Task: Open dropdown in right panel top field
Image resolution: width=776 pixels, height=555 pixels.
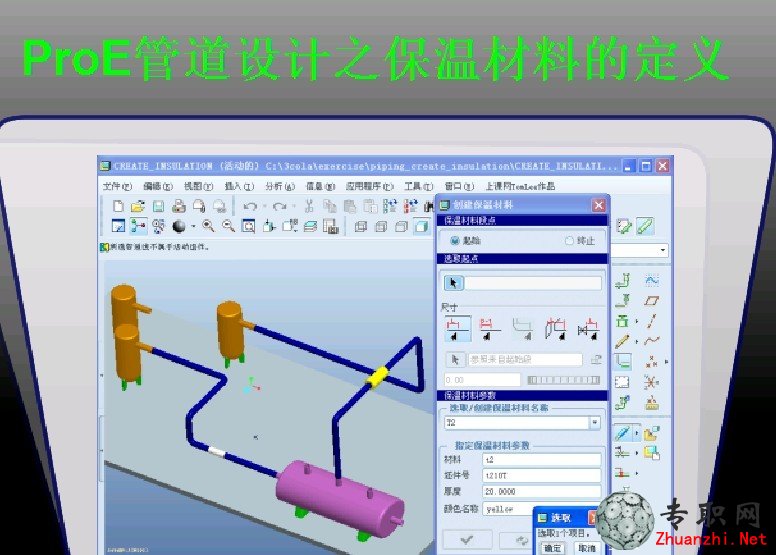Action: pyautogui.click(x=663, y=251)
